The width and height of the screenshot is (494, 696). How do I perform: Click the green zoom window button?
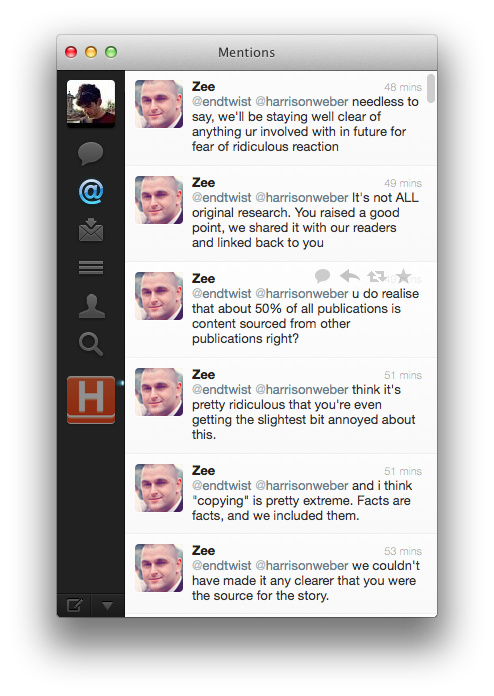111,52
